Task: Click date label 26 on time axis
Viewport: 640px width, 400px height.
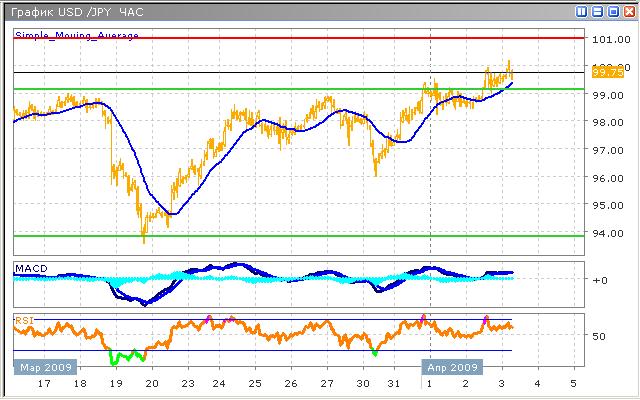Action: coord(291,384)
